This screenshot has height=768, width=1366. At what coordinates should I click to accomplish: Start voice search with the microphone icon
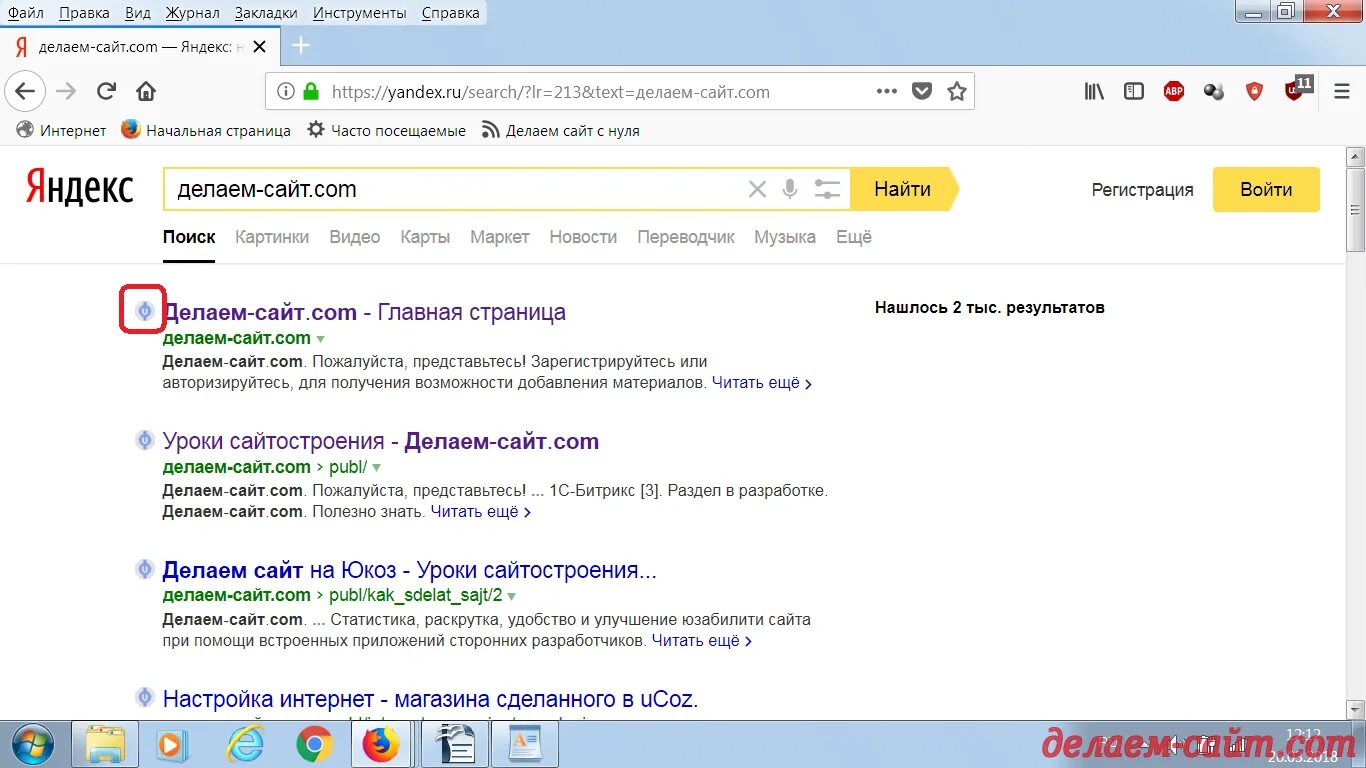[x=790, y=189]
